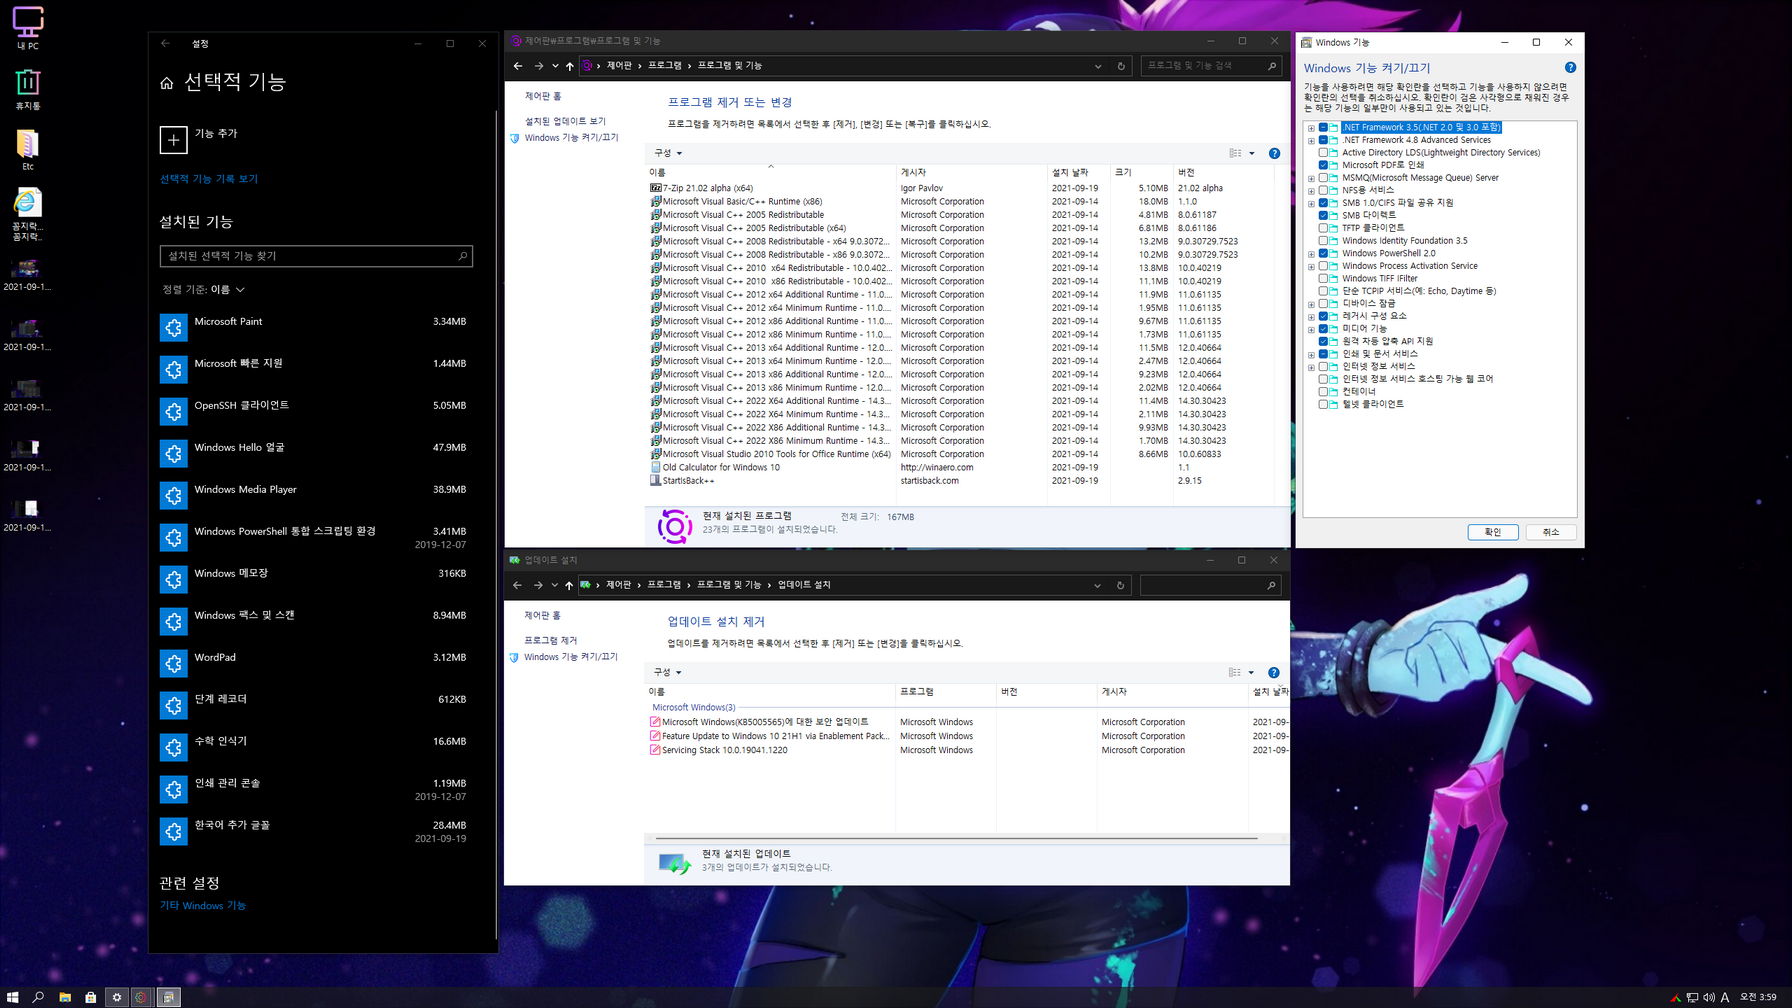Screen dimensions: 1792x1008
Task: Enable TFTP 클라이언트 checkbox
Action: point(1323,228)
